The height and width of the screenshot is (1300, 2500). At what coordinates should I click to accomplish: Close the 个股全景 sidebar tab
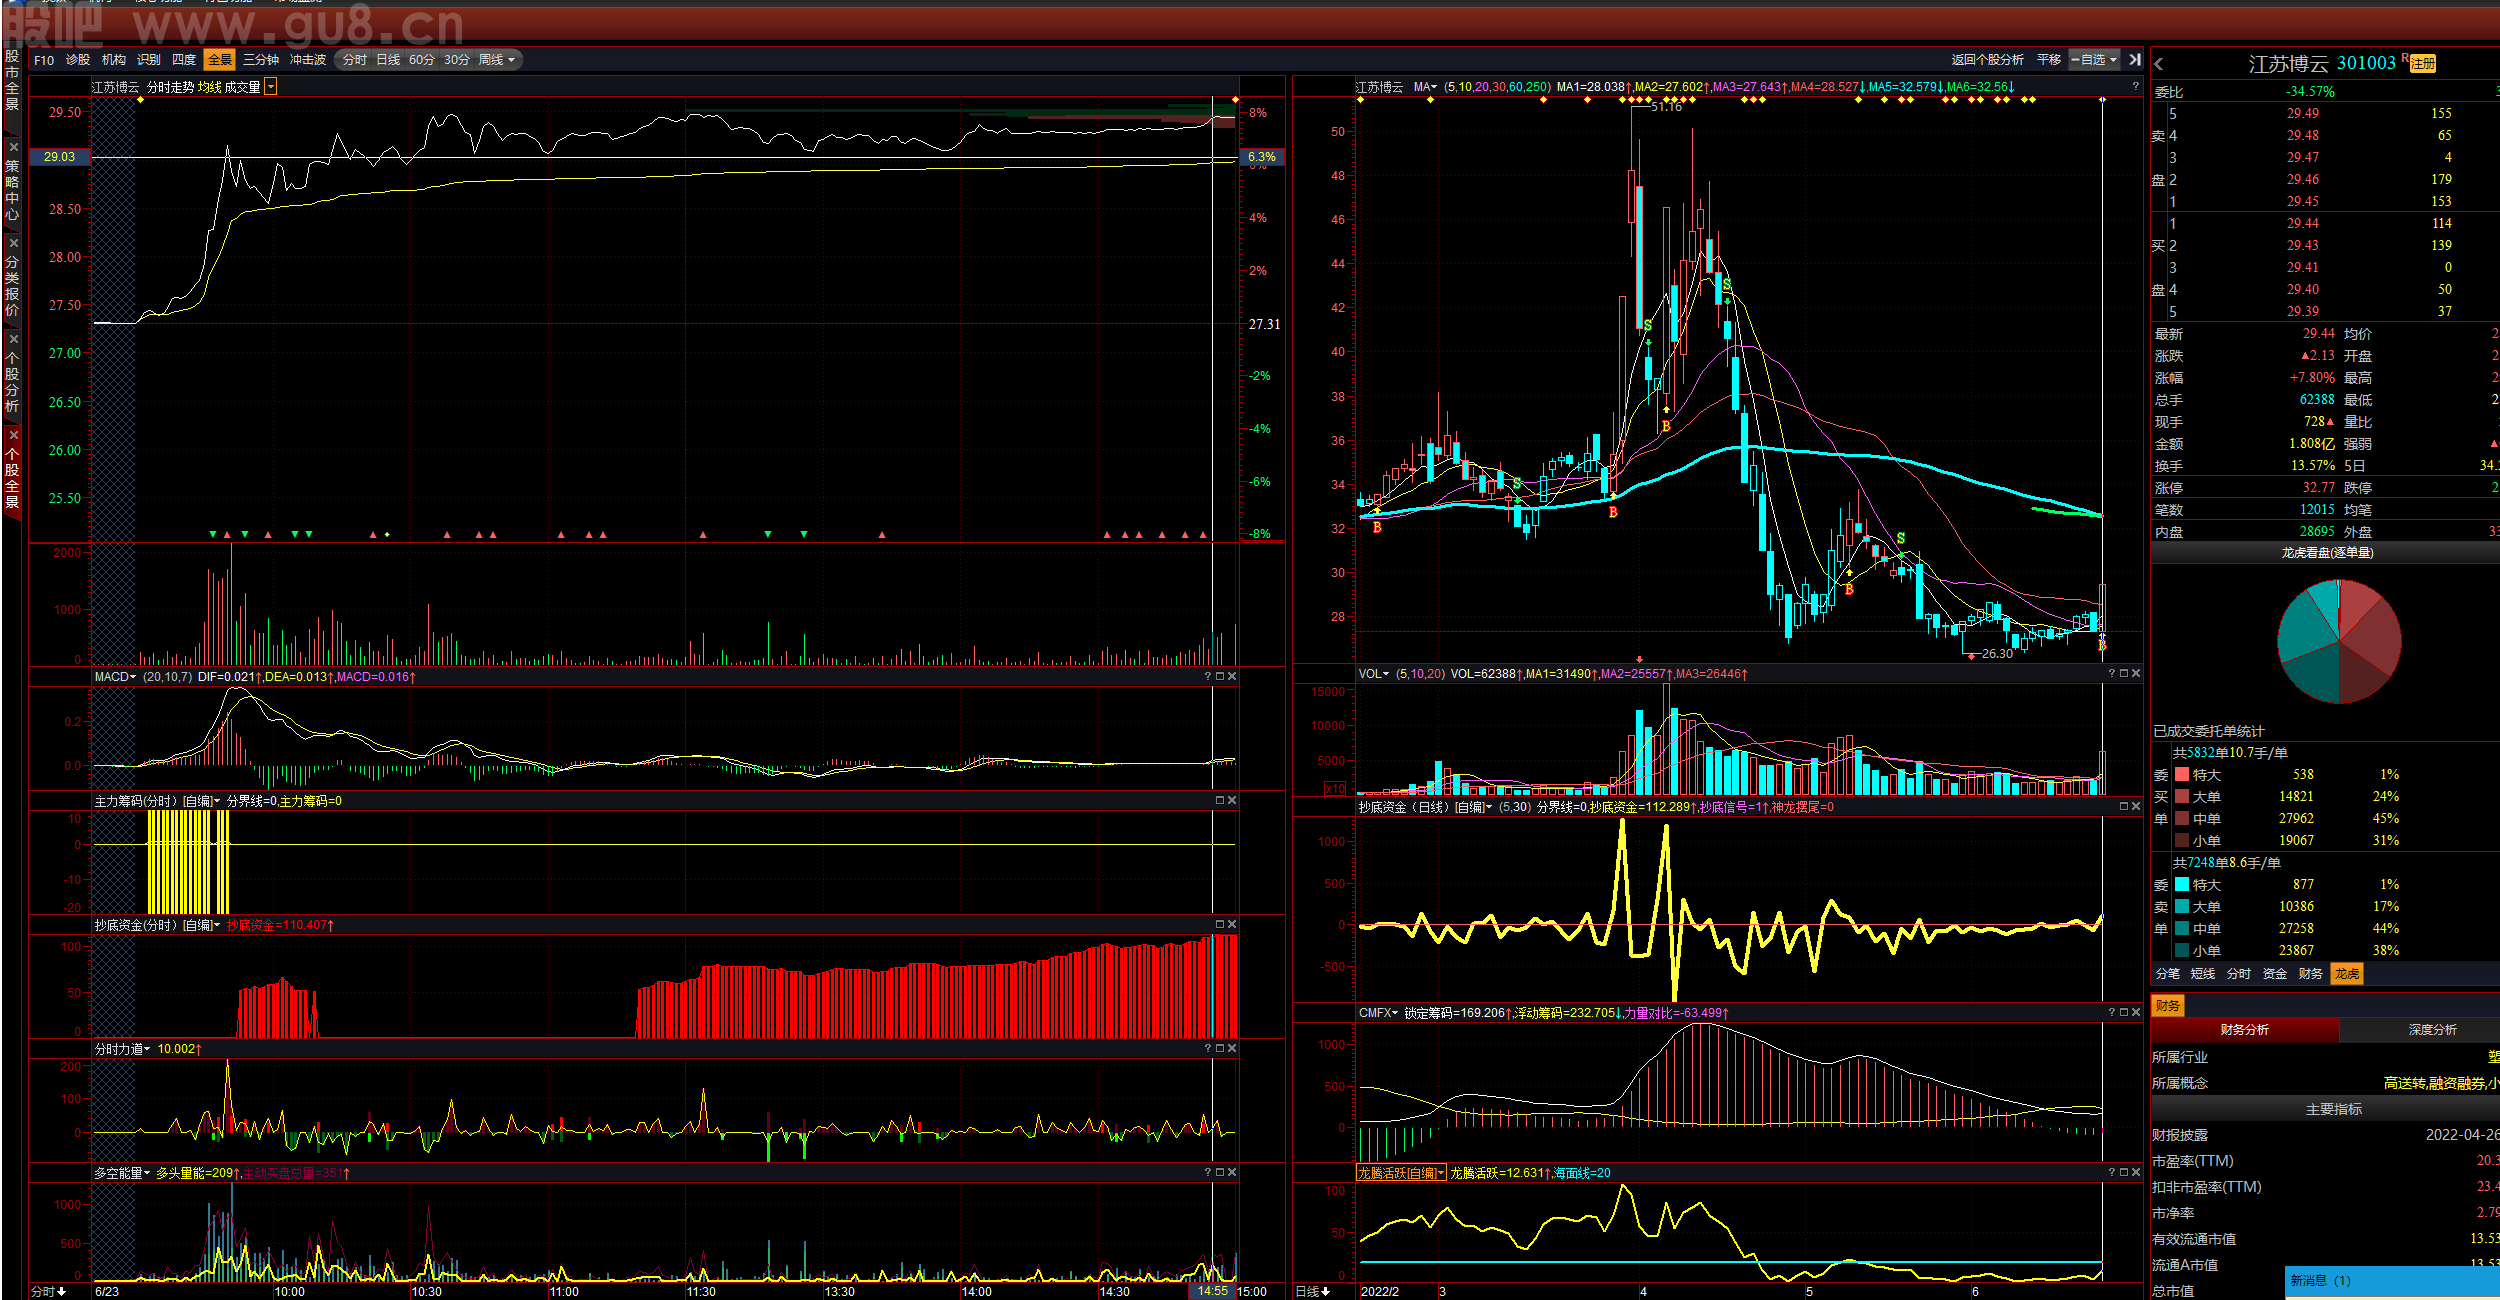13,435
